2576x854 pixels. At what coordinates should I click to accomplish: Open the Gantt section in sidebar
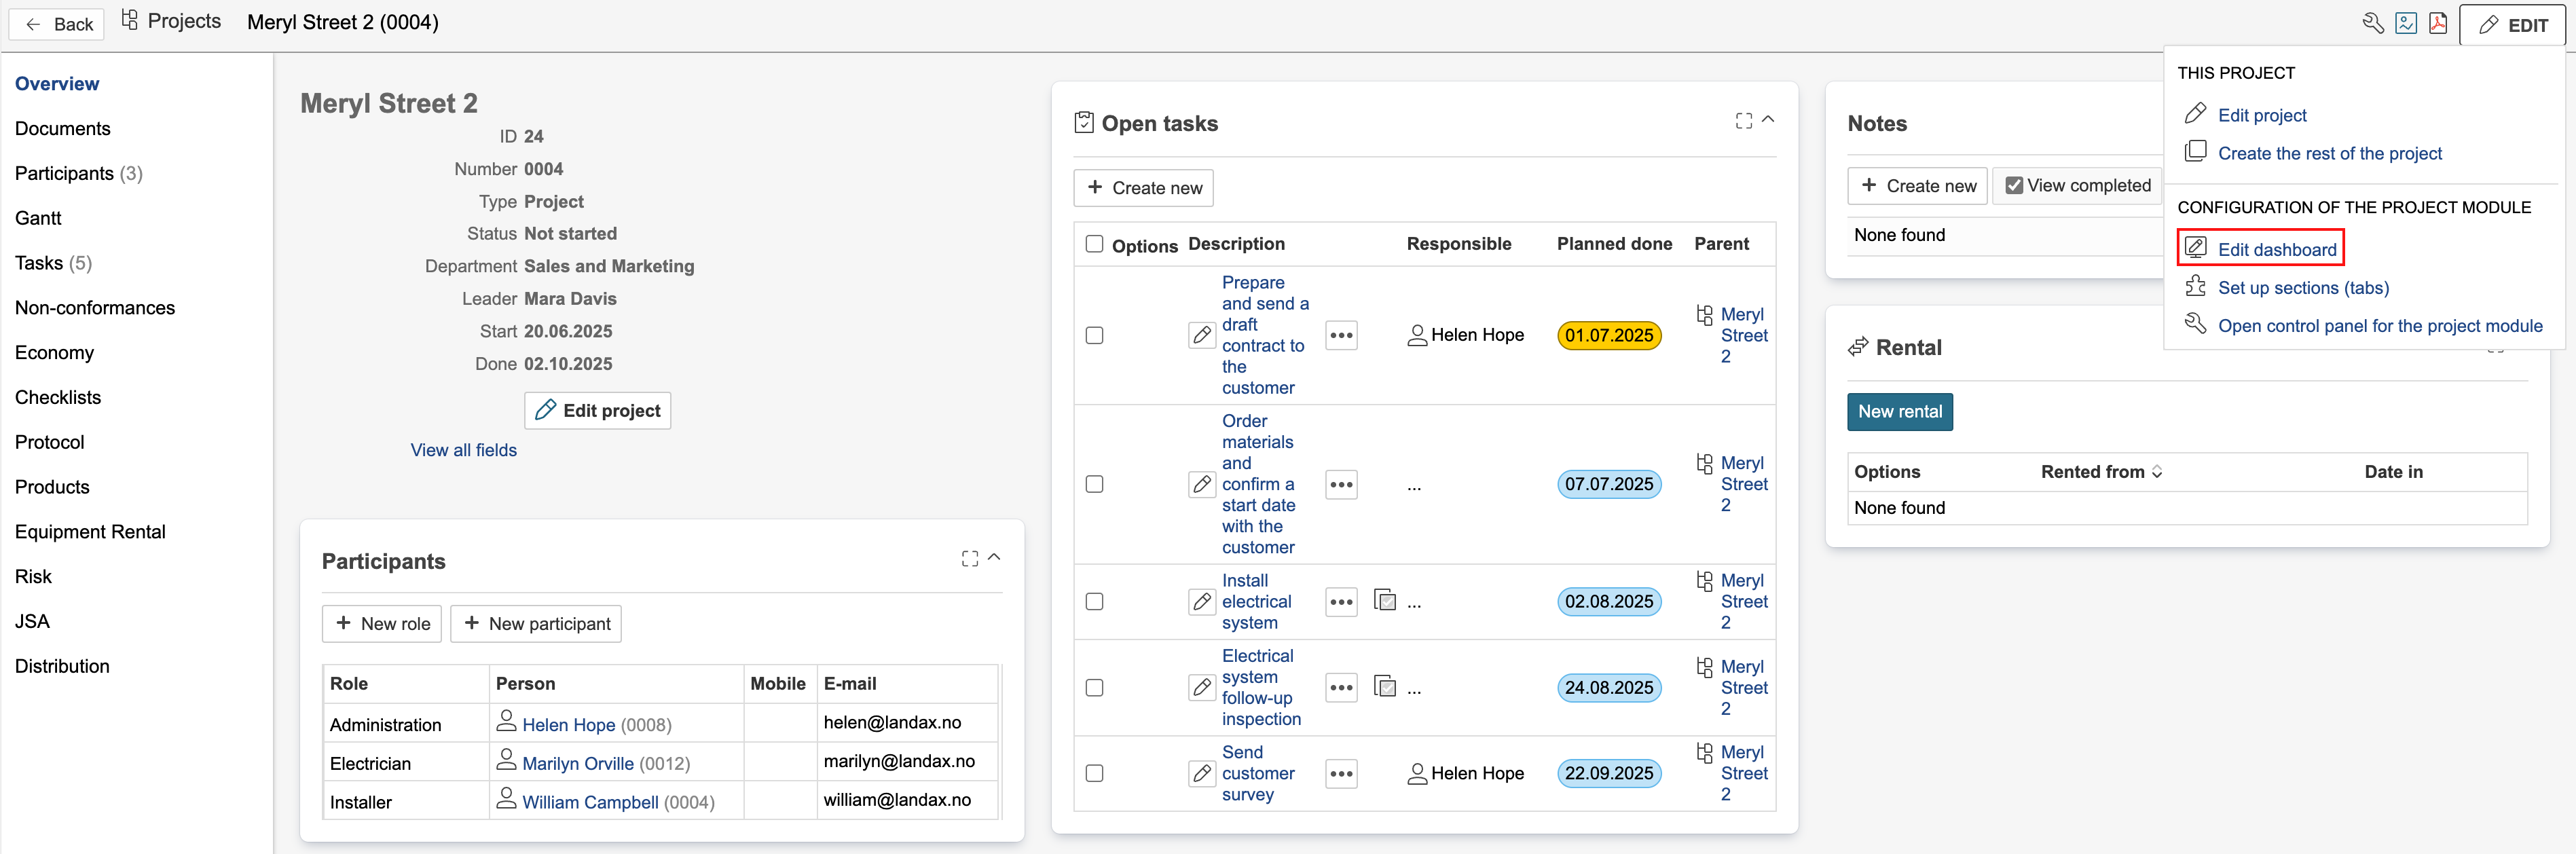[38, 218]
